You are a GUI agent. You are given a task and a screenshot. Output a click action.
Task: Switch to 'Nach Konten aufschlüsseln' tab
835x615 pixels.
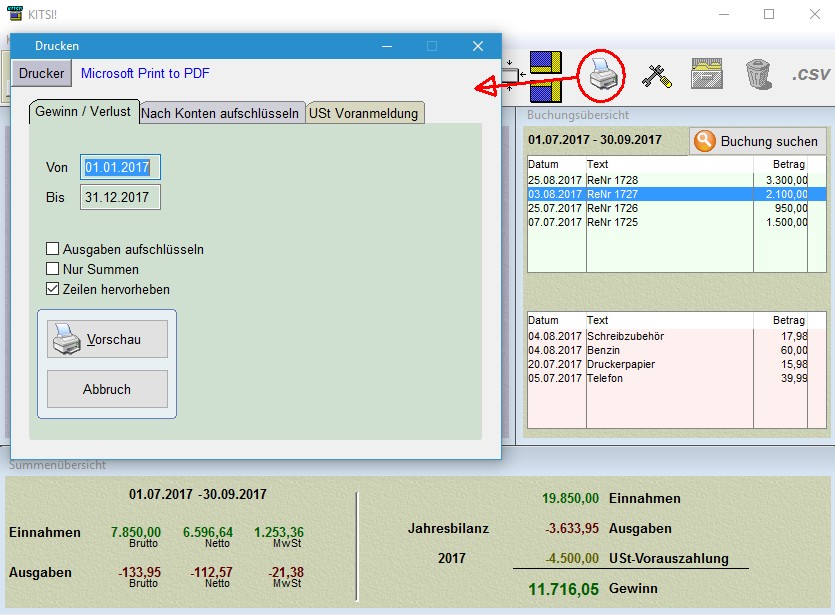[220, 113]
